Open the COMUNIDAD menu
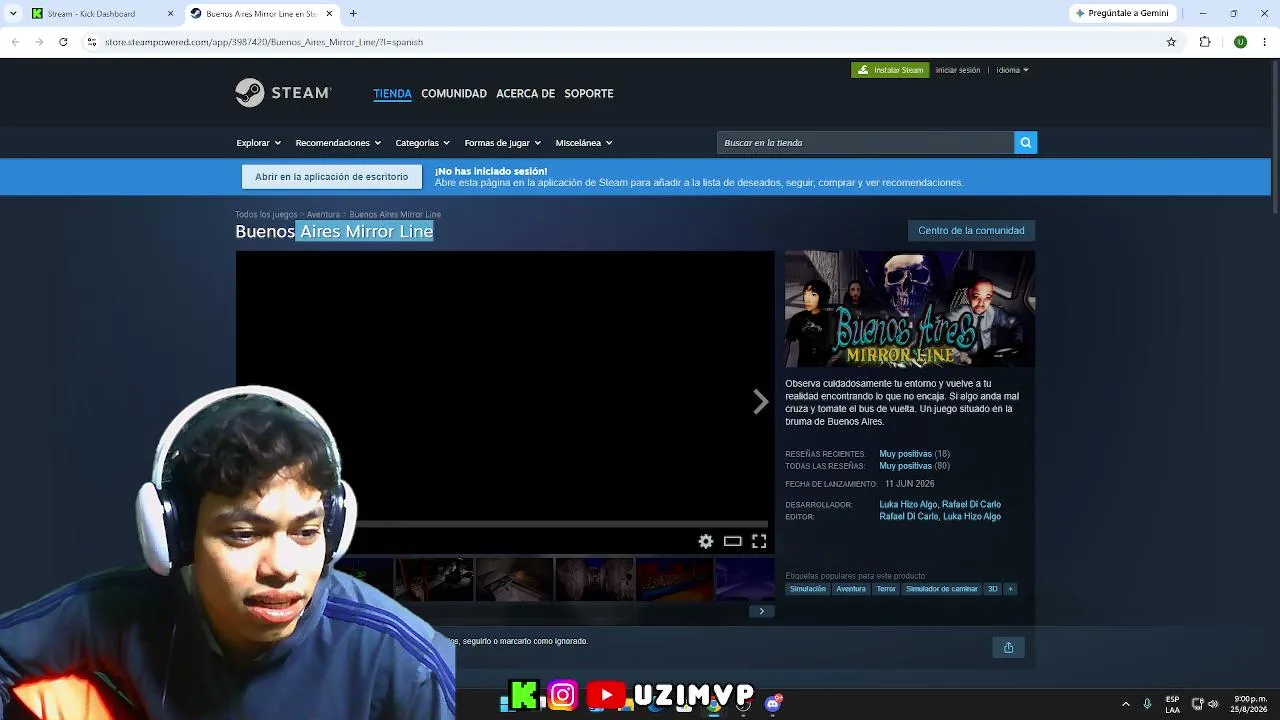1280x720 pixels. point(454,93)
